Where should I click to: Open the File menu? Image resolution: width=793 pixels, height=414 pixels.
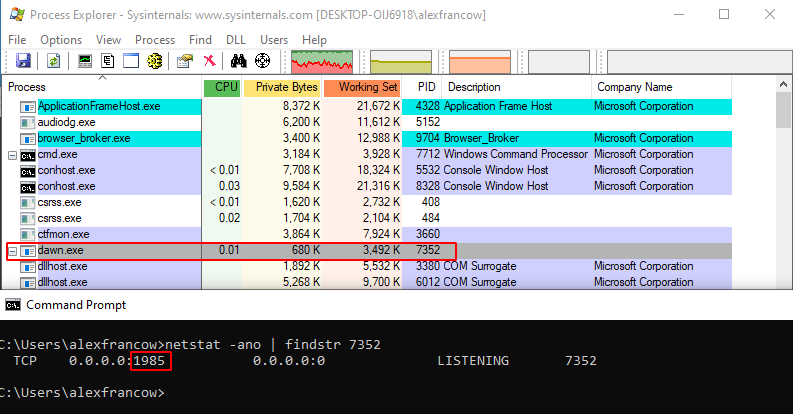[x=17, y=40]
